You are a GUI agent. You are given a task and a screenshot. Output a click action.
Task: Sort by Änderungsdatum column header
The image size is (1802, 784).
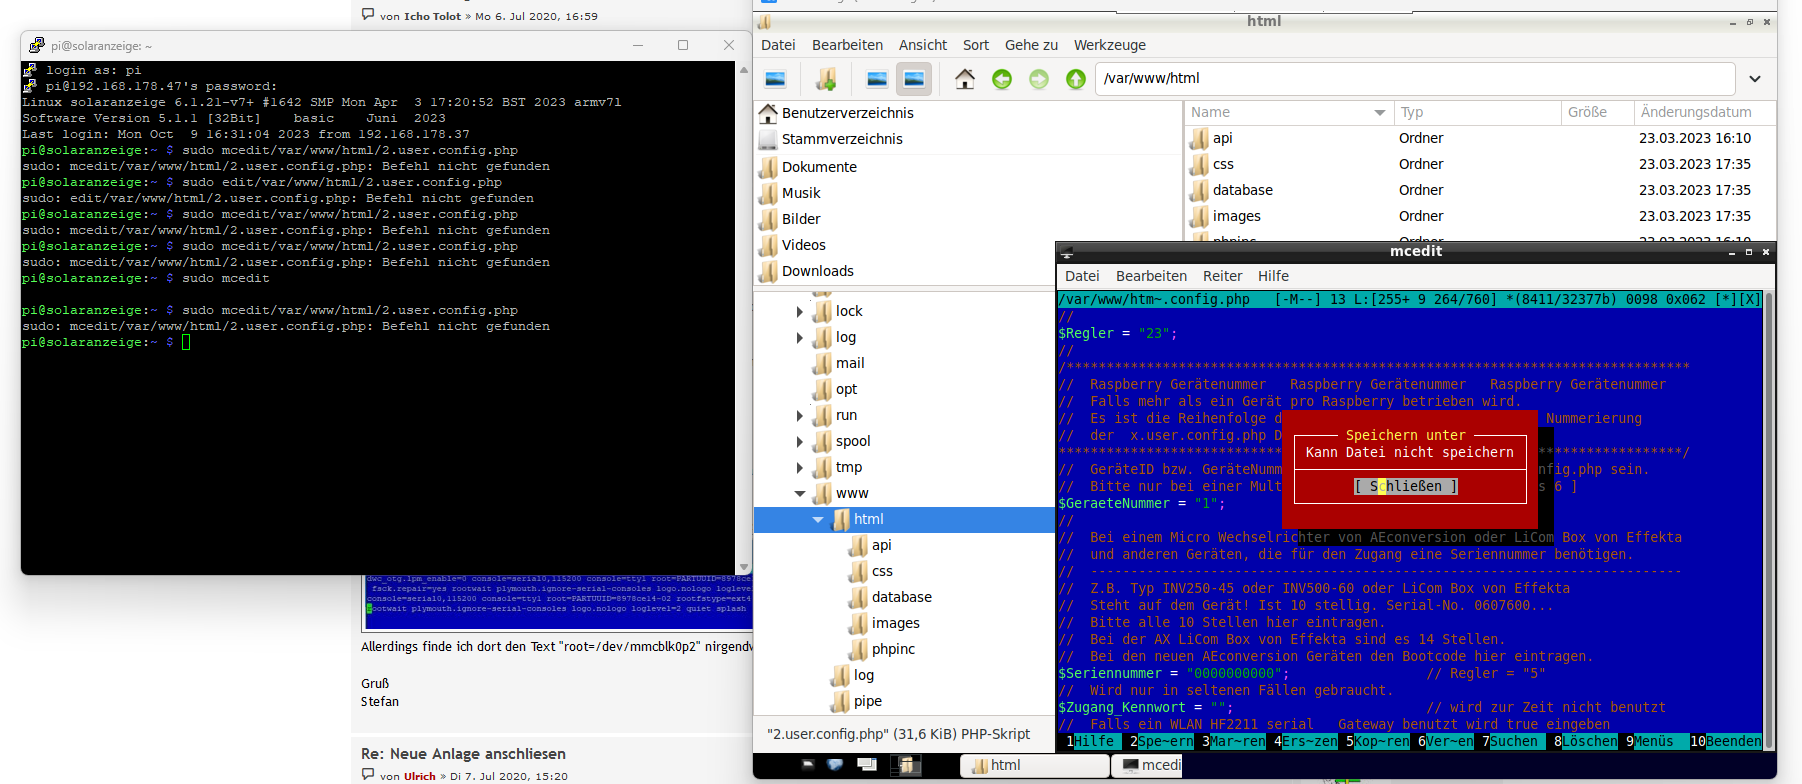(x=1695, y=112)
